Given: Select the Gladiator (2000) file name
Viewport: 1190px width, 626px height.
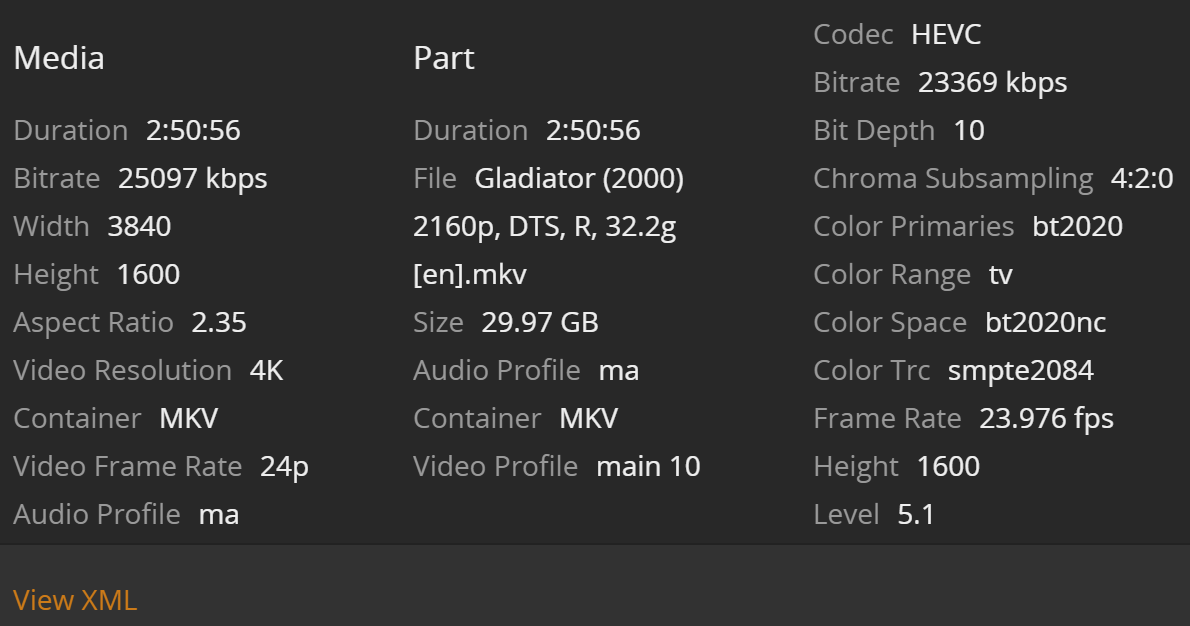Looking at the screenshot, I should point(579,179).
